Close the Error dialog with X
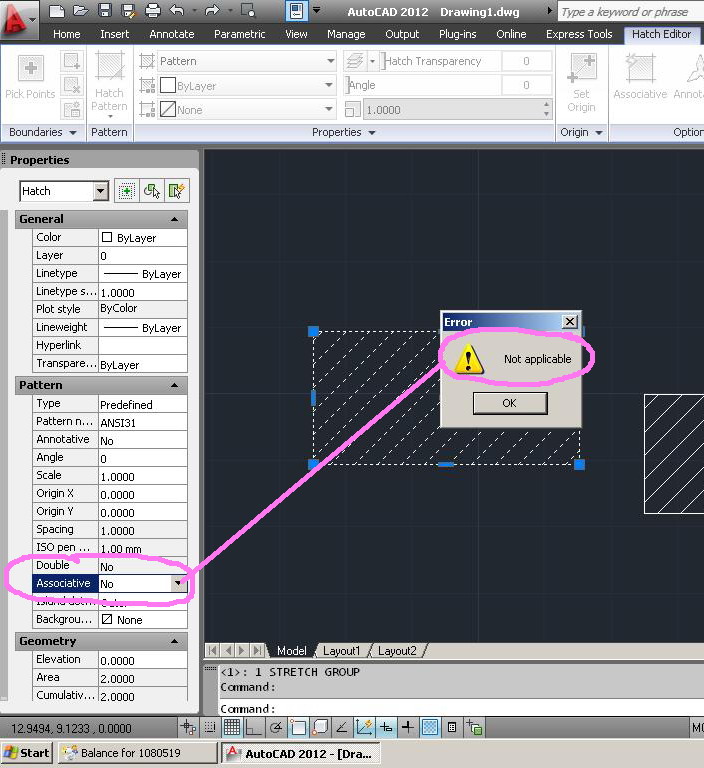 coord(570,322)
